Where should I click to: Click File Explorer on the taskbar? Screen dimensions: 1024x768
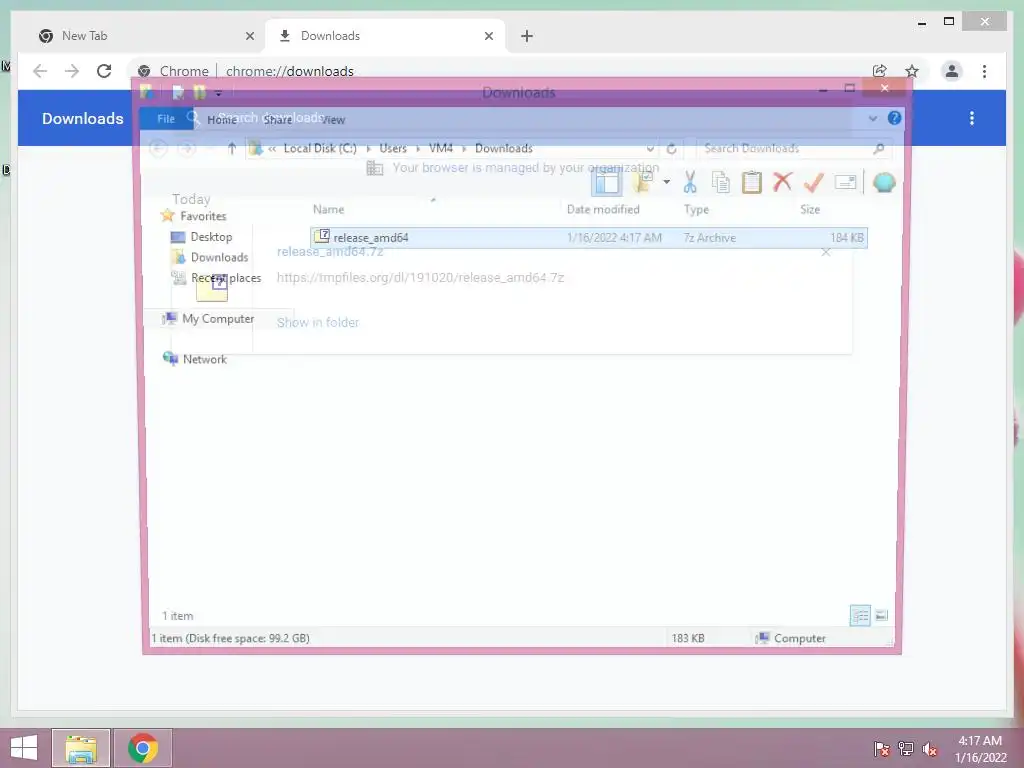[81, 748]
